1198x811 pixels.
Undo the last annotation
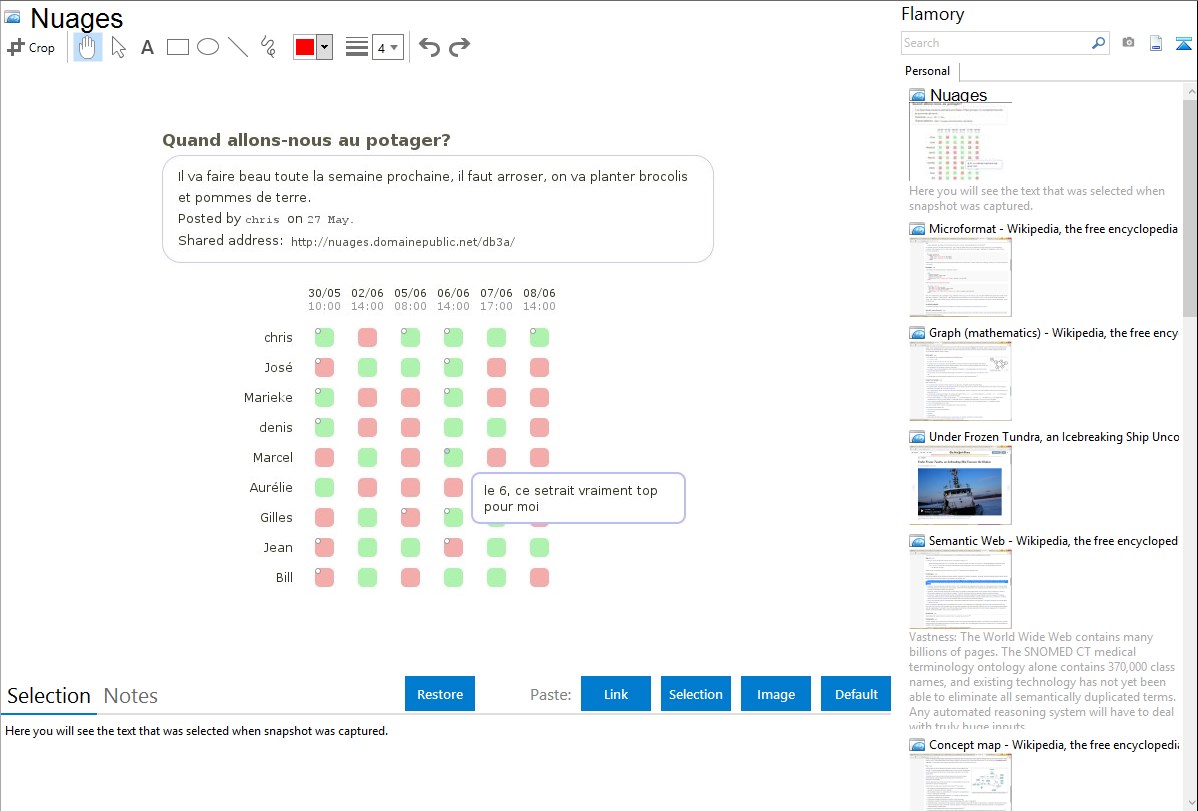429,47
